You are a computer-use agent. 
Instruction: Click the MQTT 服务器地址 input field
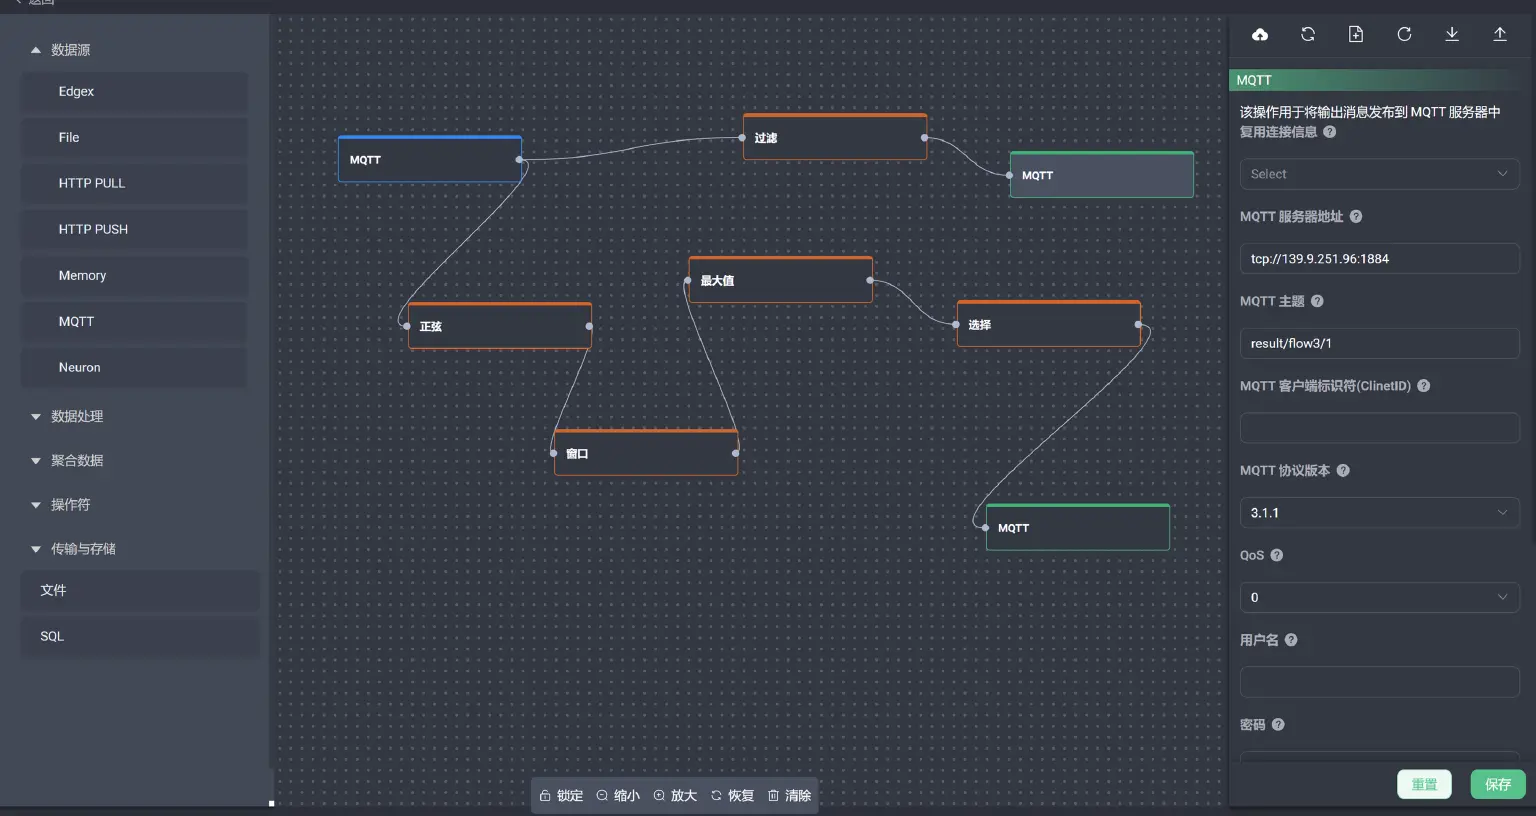click(1379, 258)
